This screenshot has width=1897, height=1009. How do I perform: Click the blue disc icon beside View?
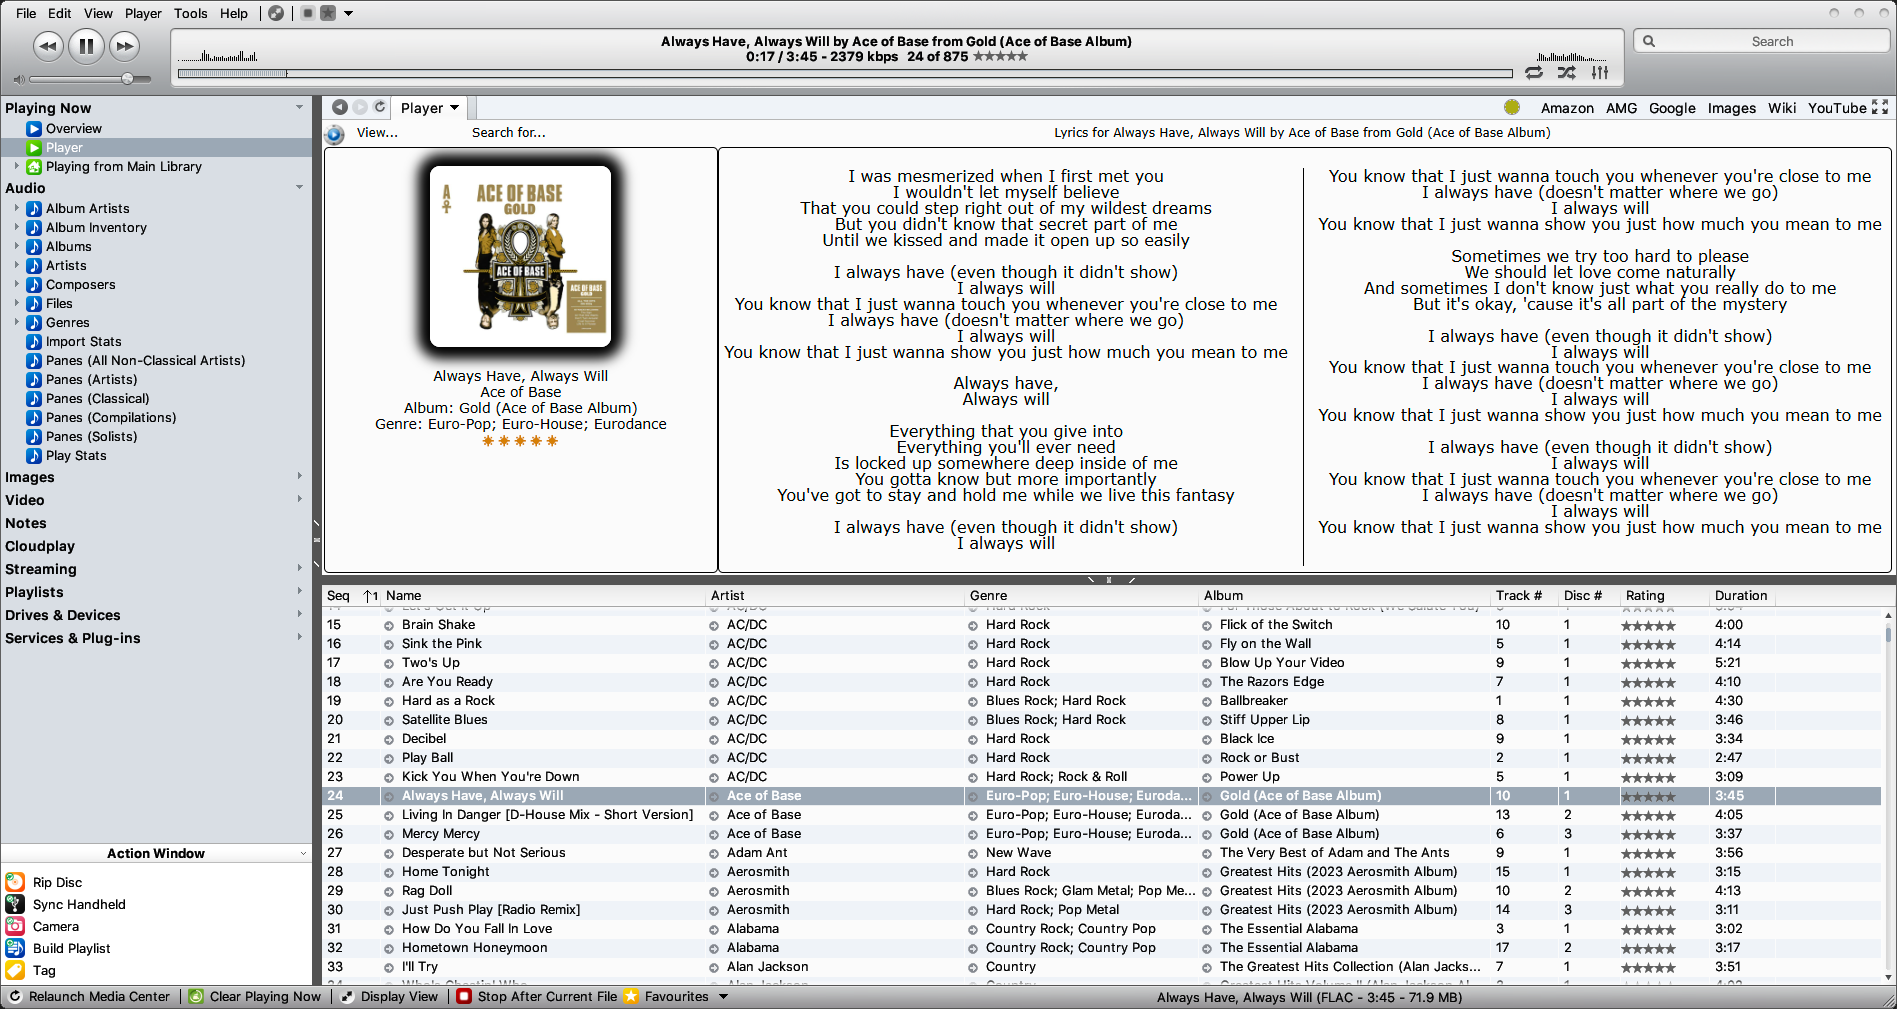tap(335, 134)
